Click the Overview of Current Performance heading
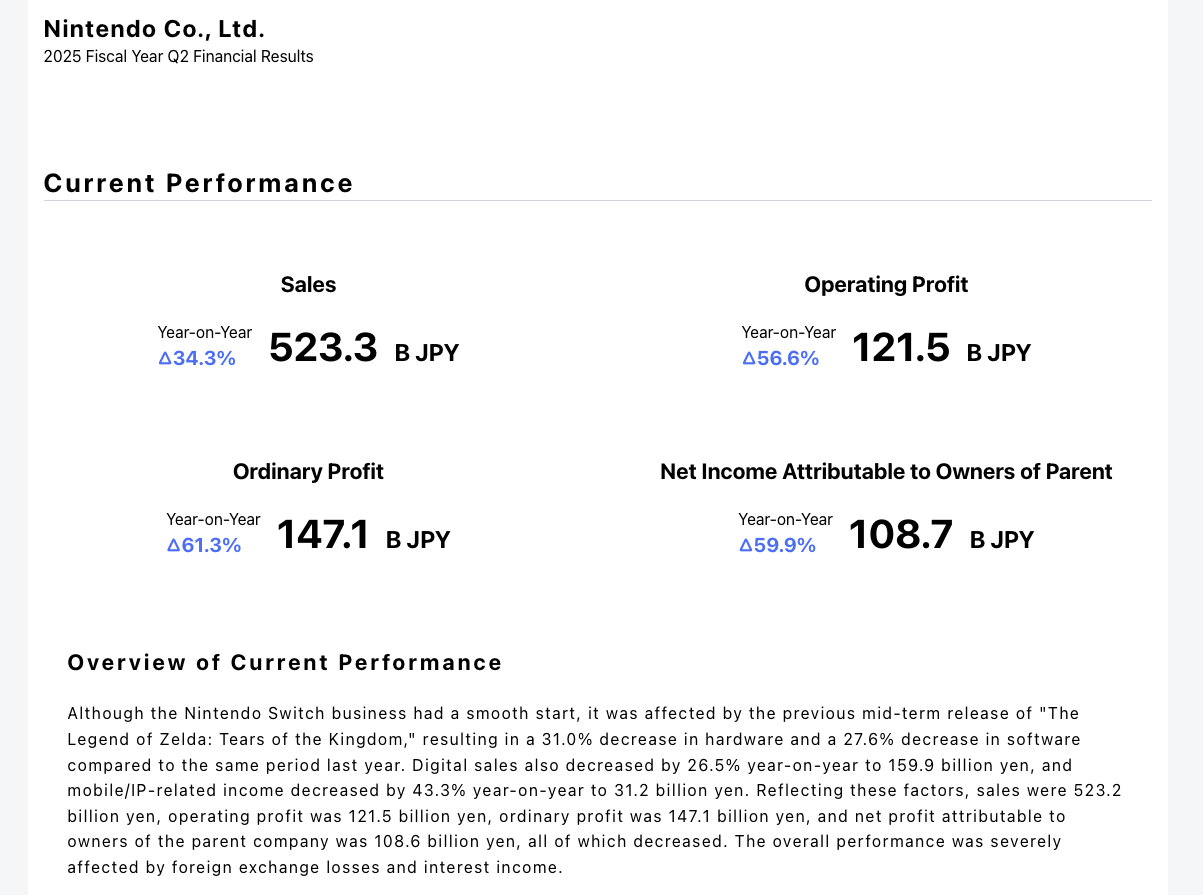Screen dimensions: 1203x895 285,663
